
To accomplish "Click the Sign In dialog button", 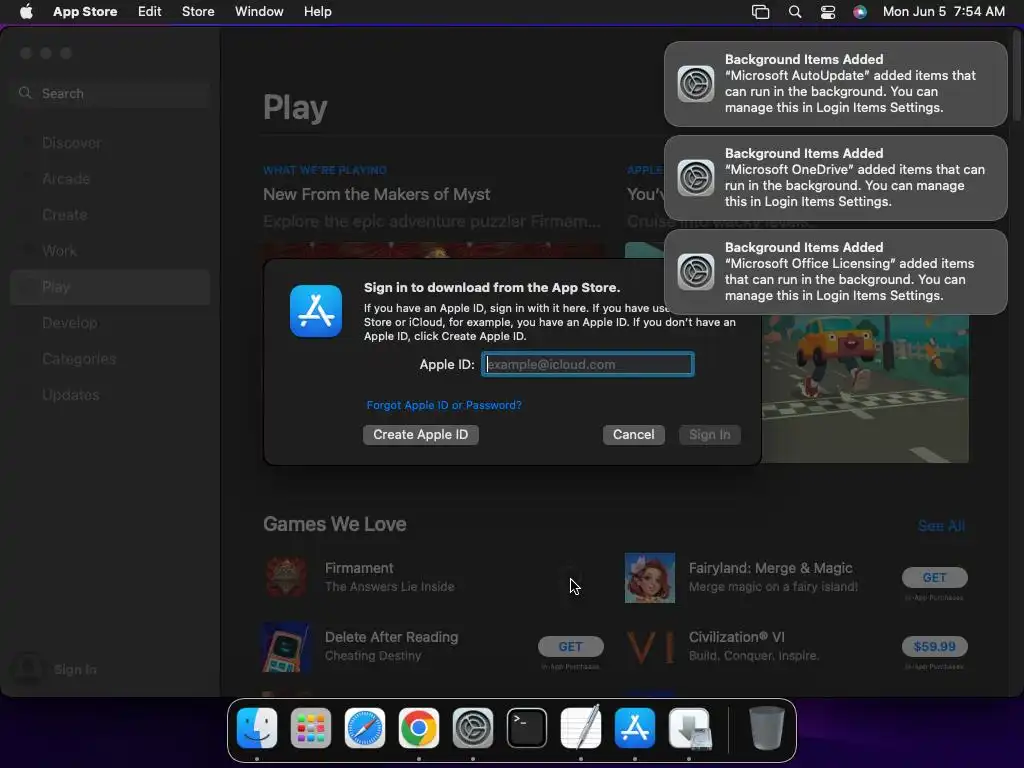I will coord(710,435).
